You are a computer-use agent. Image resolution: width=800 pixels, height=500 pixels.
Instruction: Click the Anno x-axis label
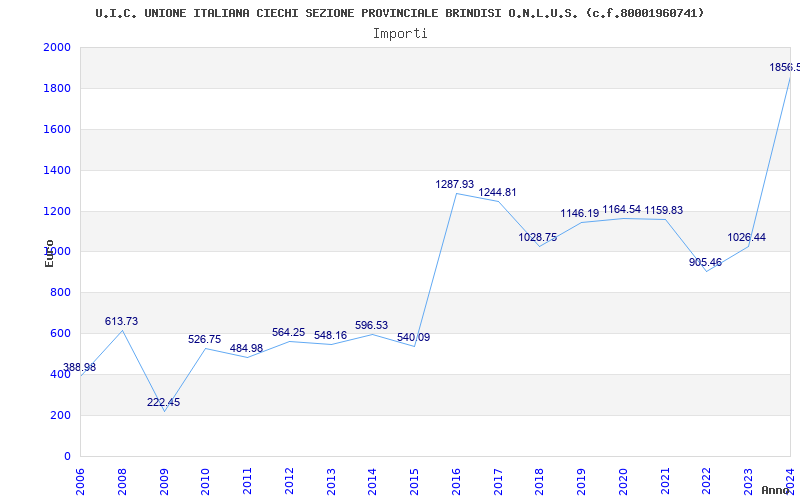pos(777,490)
